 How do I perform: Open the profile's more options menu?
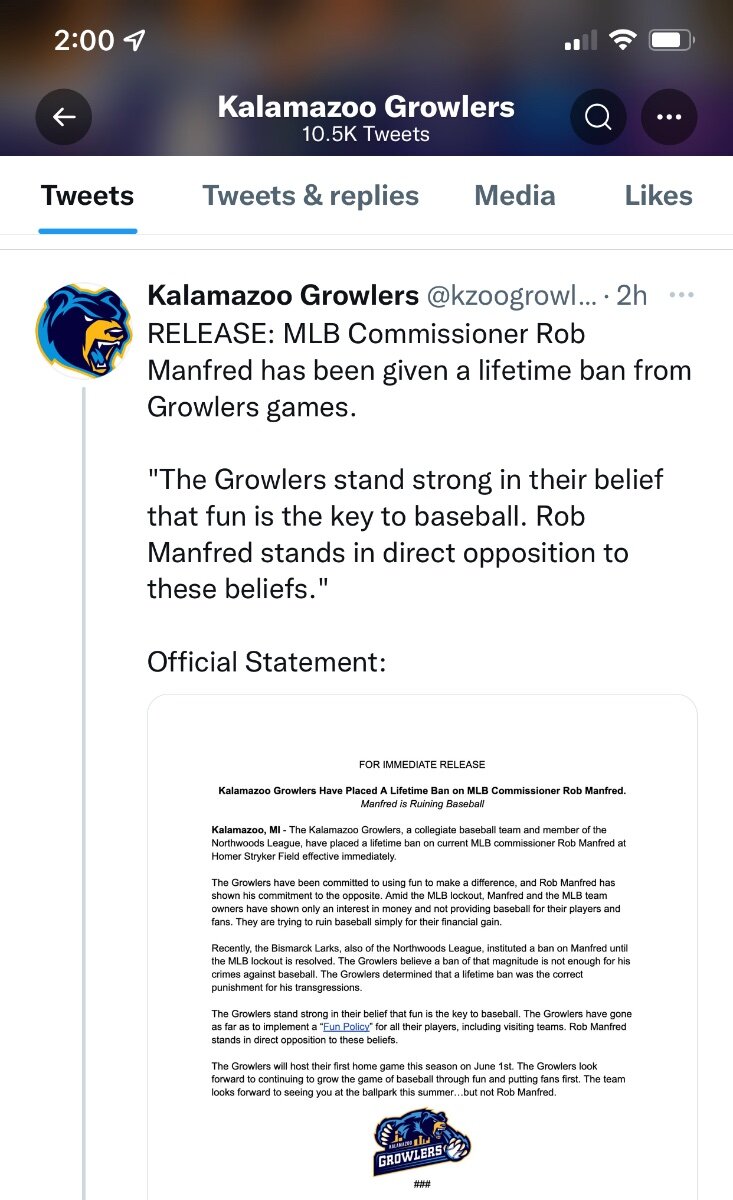coord(669,118)
